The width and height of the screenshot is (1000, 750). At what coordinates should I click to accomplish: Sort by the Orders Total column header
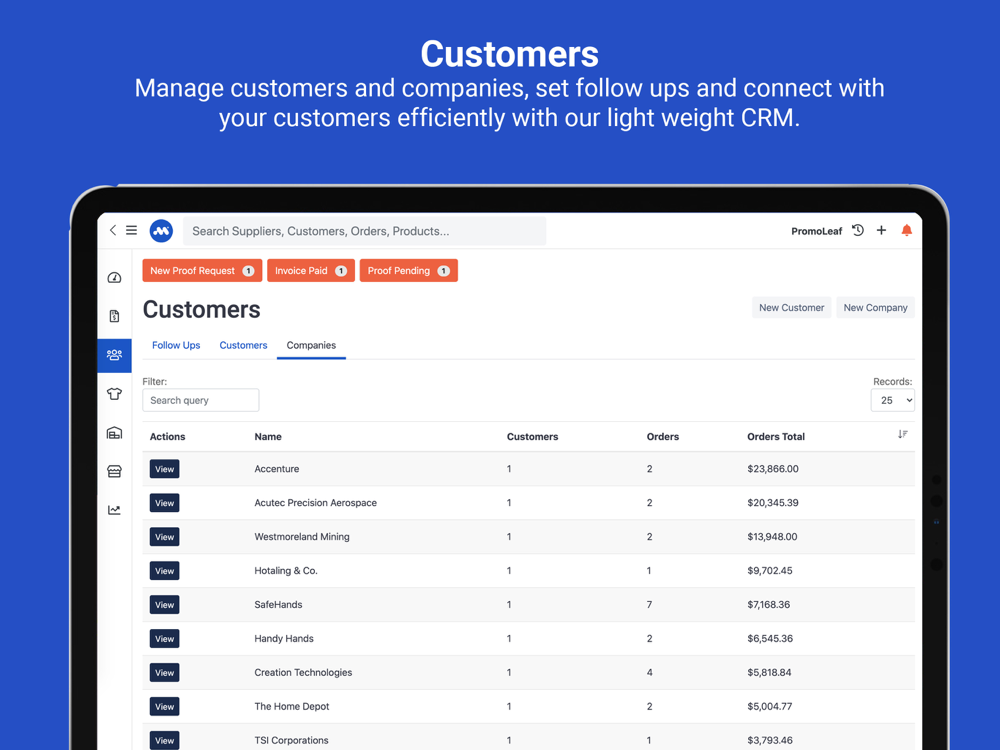coord(776,437)
